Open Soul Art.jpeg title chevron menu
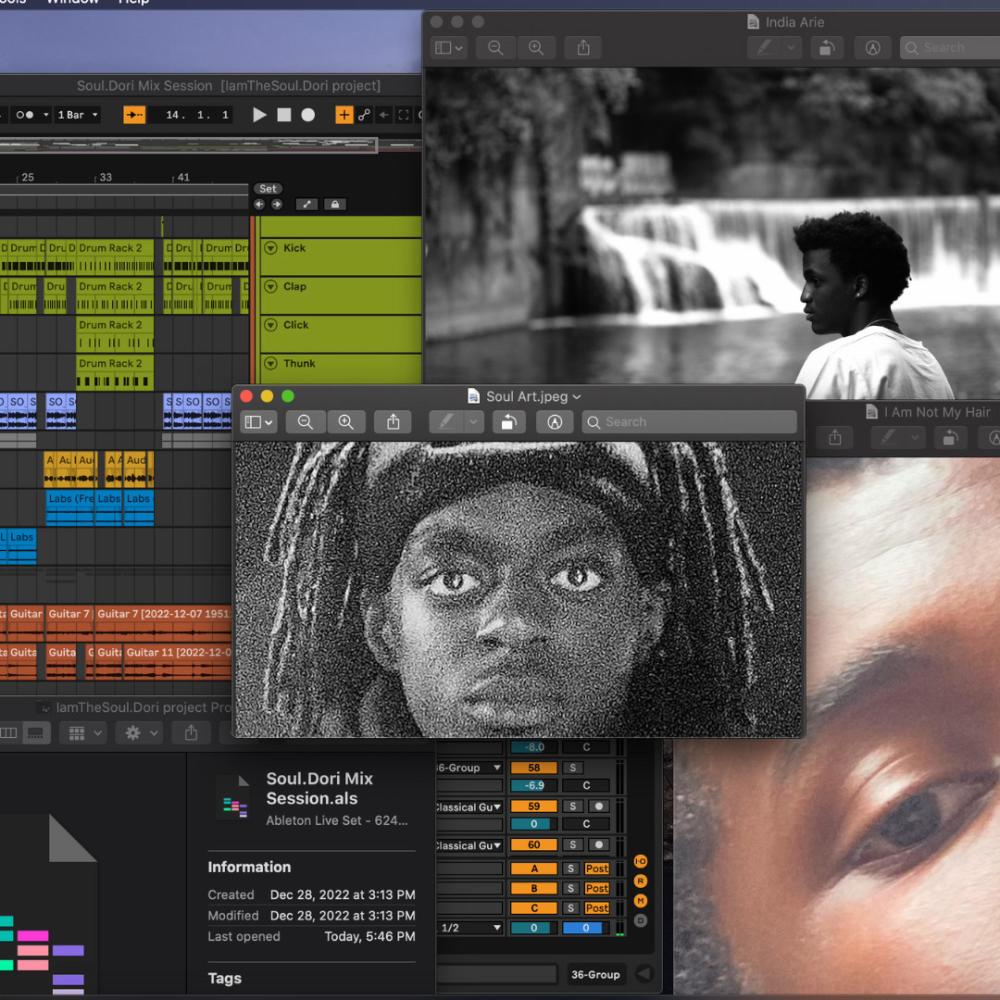Viewport: 1000px width, 1000px height. click(x=577, y=397)
